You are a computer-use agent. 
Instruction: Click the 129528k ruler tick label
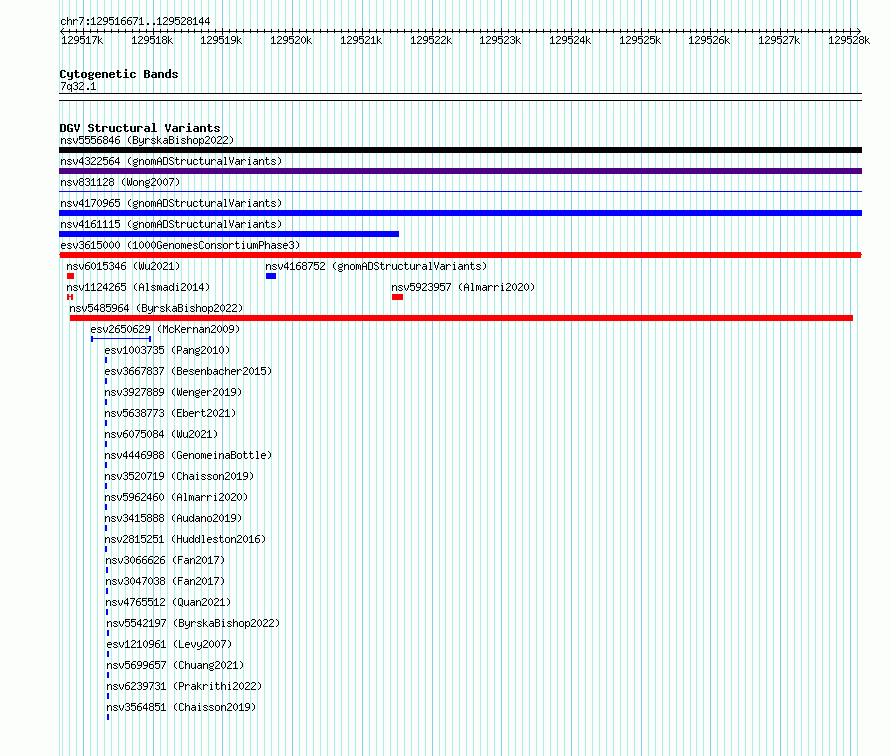pos(849,40)
